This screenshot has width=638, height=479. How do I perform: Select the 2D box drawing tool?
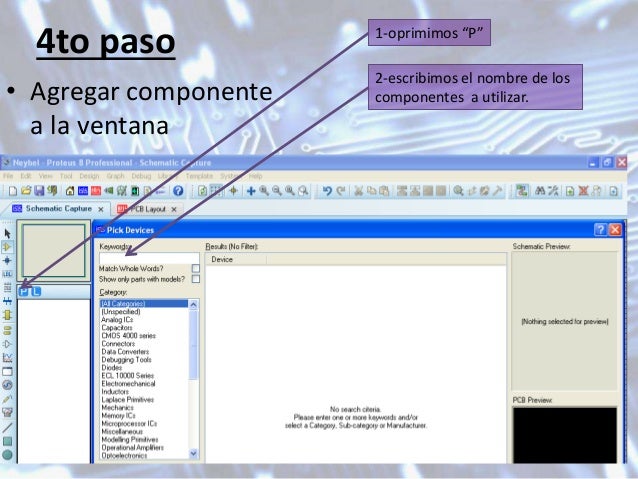click(x=7, y=441)
